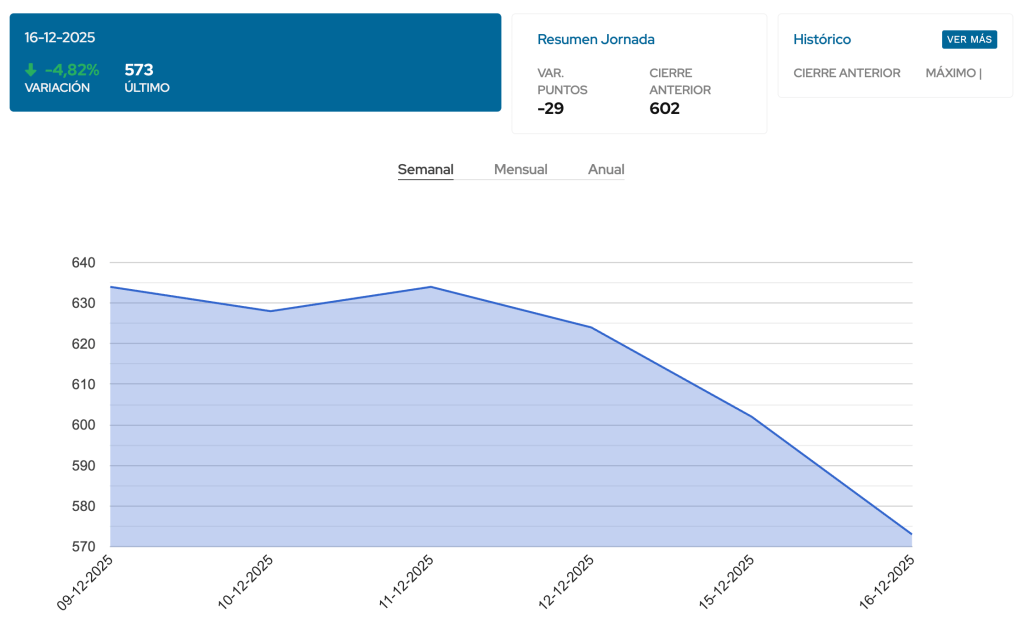Click the 640 y-axis label

tap(83, 262)
